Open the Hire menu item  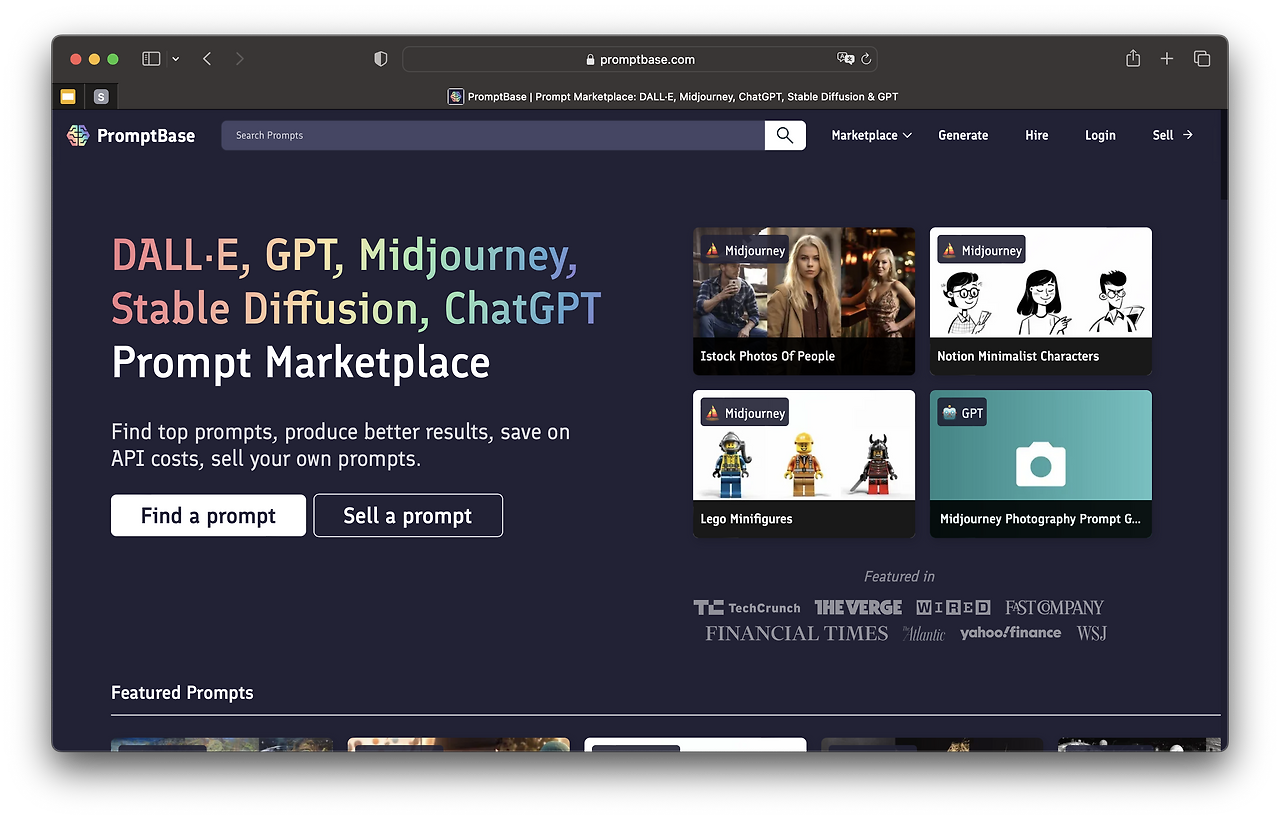coord(1037,135)
